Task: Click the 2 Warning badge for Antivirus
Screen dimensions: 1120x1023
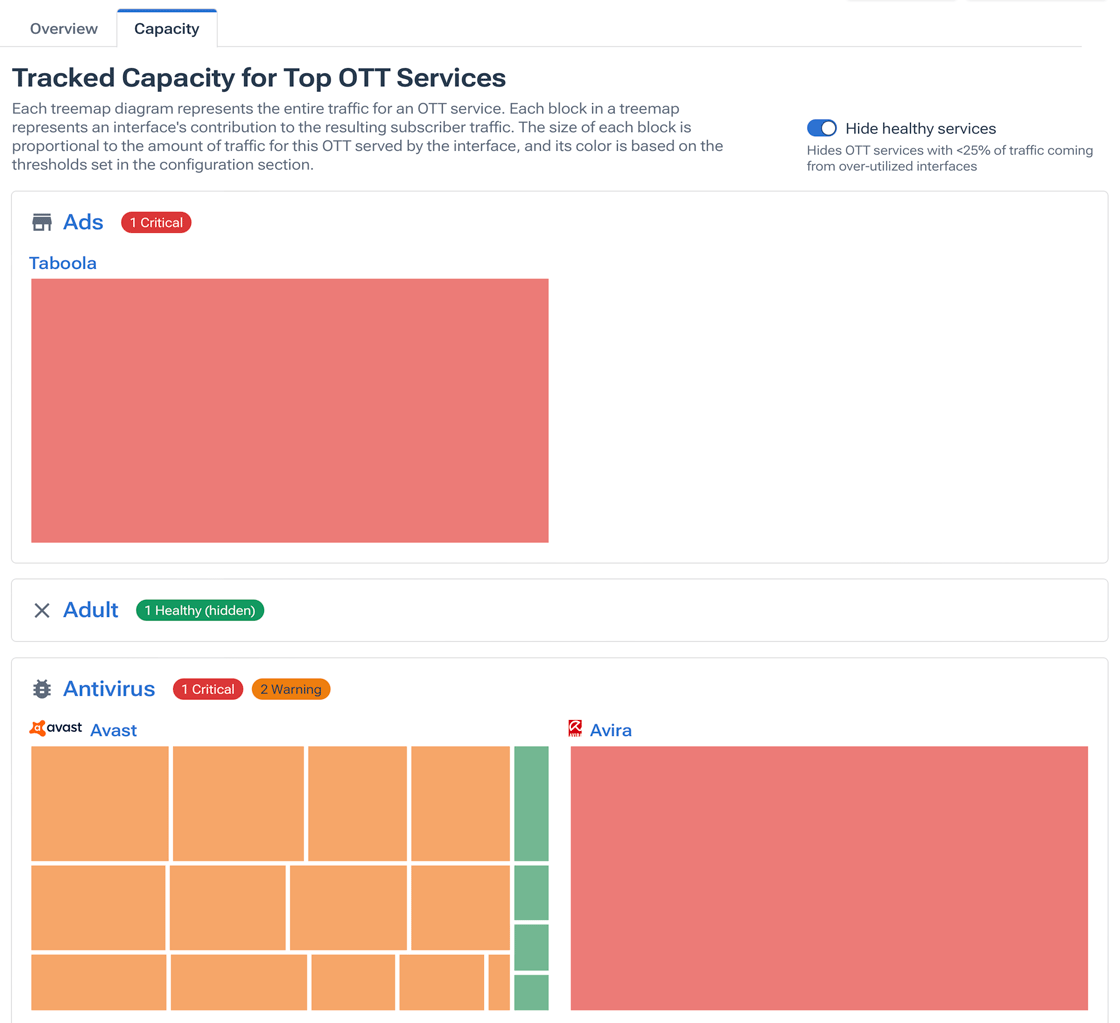Action: [x=290, y=689]
